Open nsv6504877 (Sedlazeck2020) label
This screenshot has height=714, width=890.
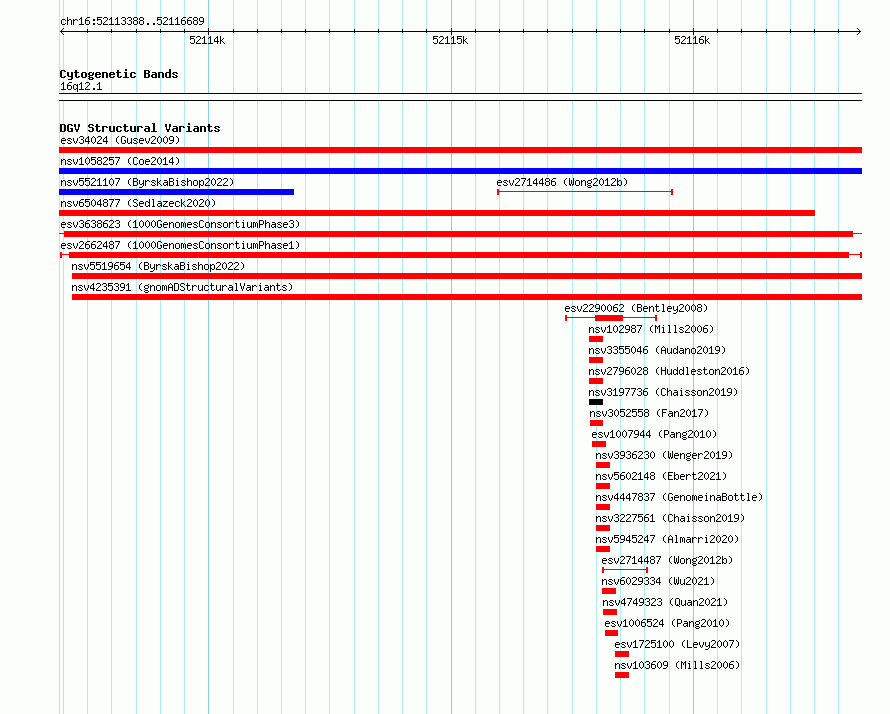click(138, 203)
